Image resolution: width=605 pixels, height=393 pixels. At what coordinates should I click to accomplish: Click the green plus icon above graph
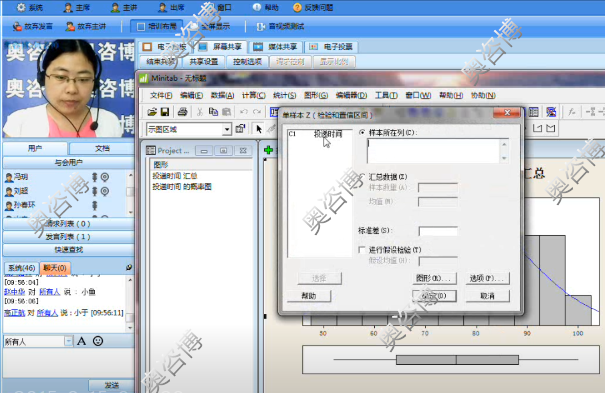click(x=269, y=150)
